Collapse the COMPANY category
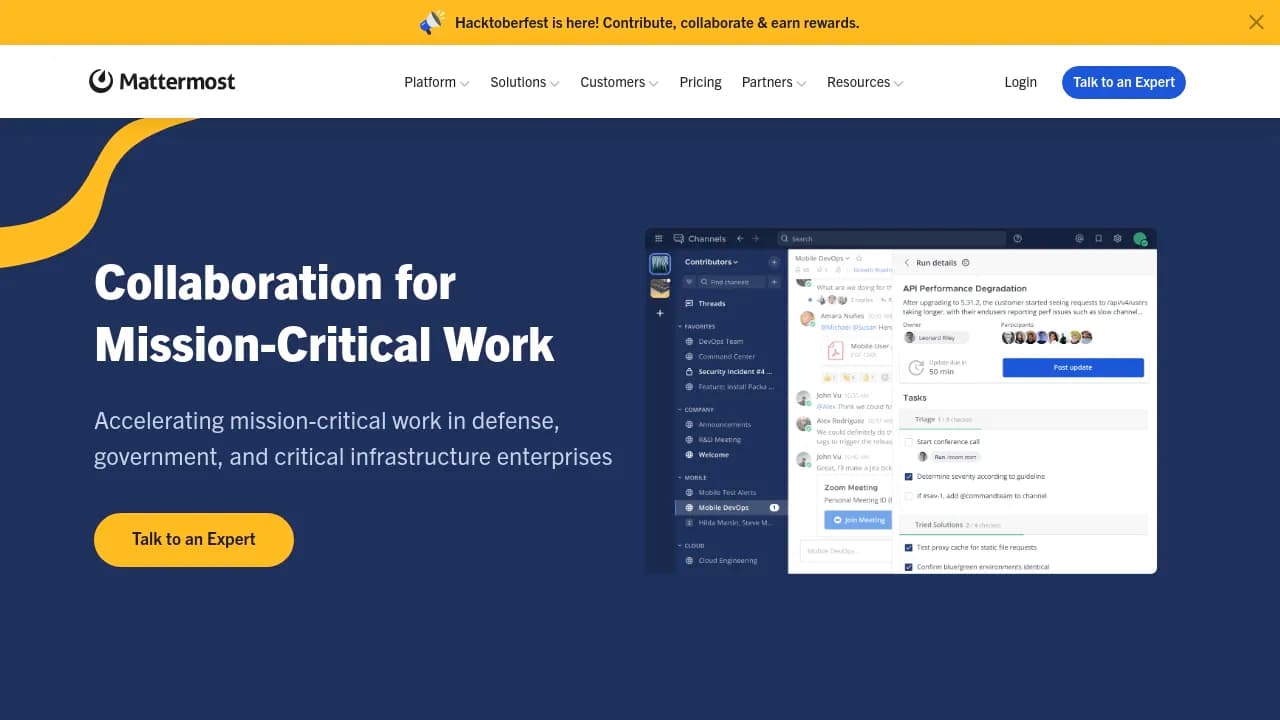The width and height of the screenshot is (1280, 720). pos(695,409)
